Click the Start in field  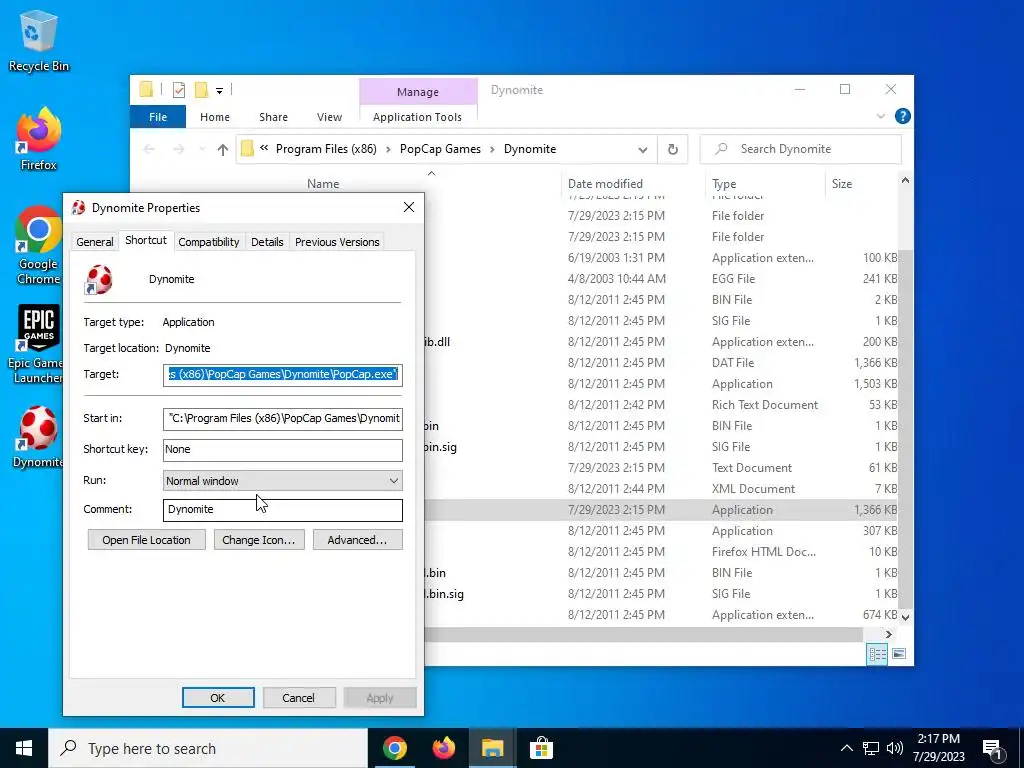point(283,419)
